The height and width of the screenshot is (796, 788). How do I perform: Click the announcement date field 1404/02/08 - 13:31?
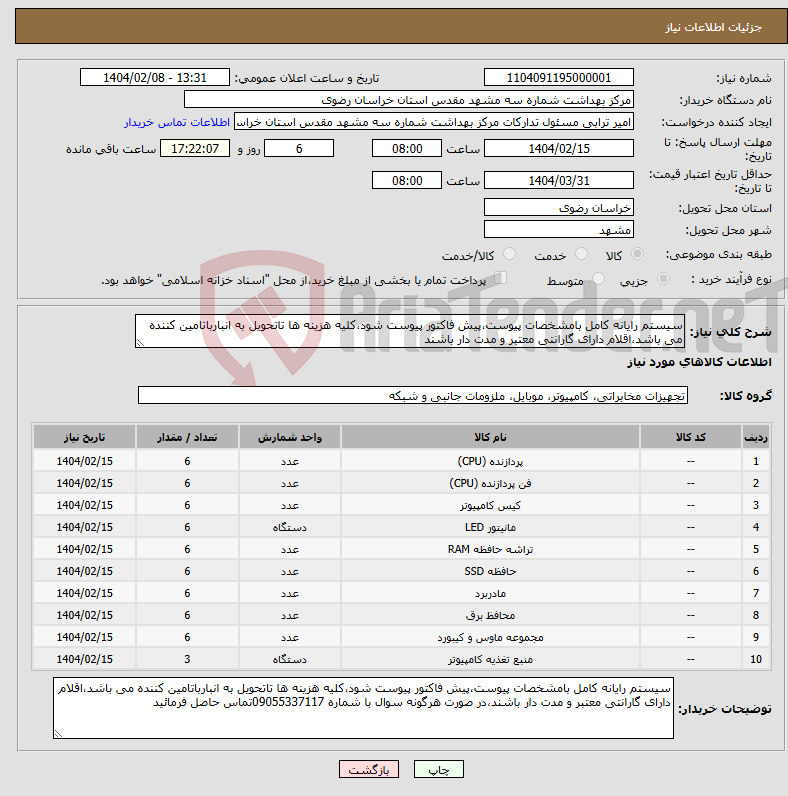(154, 78)
